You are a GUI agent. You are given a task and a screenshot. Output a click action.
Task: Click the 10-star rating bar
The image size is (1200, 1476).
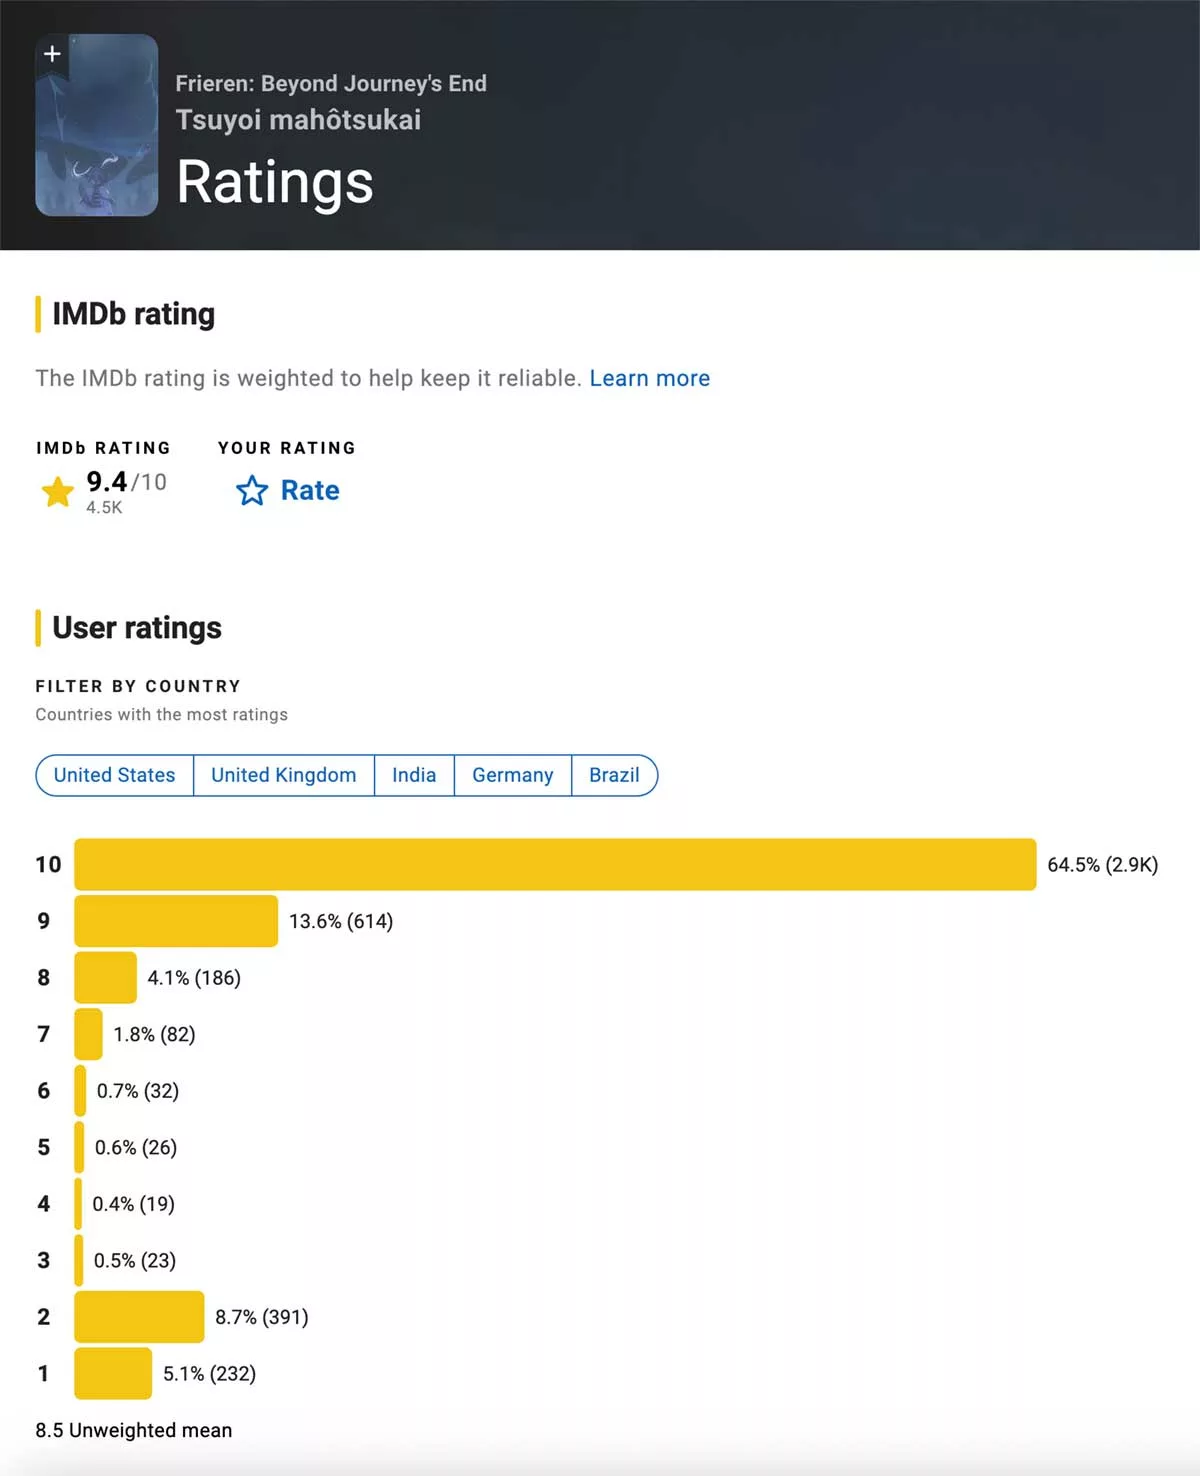pyautogui.click(x=555, y=864)
